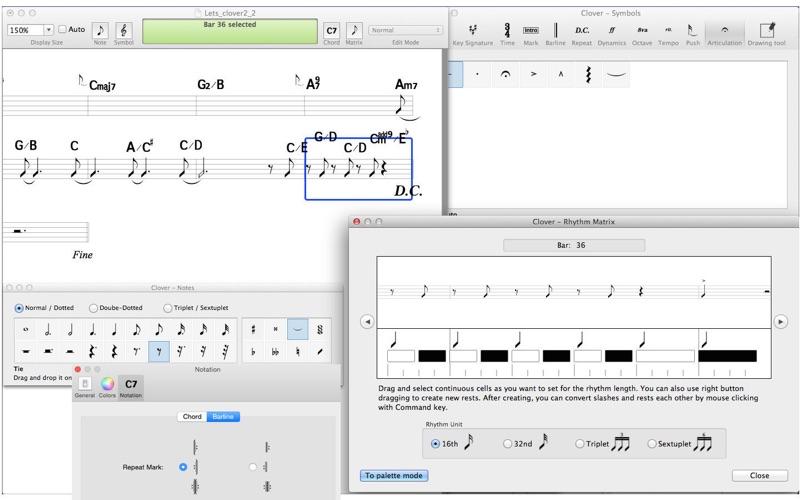The image size is (800, 500).
Task: Select the highlighted eighth rest in Notes palette
Action: click(x=159, y=352)
